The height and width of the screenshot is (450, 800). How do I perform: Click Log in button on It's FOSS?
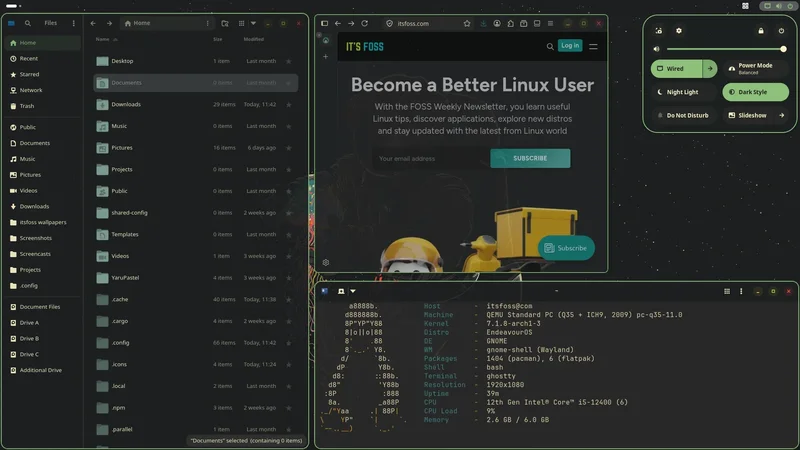click(x=569, y=45)
